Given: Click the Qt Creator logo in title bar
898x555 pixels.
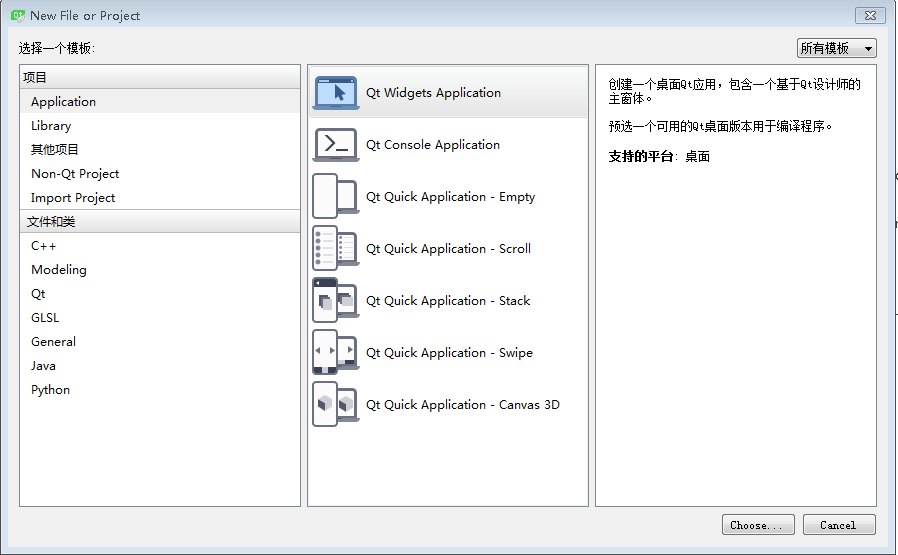Looking at the screenshot, I should click(x=18, y=15).
